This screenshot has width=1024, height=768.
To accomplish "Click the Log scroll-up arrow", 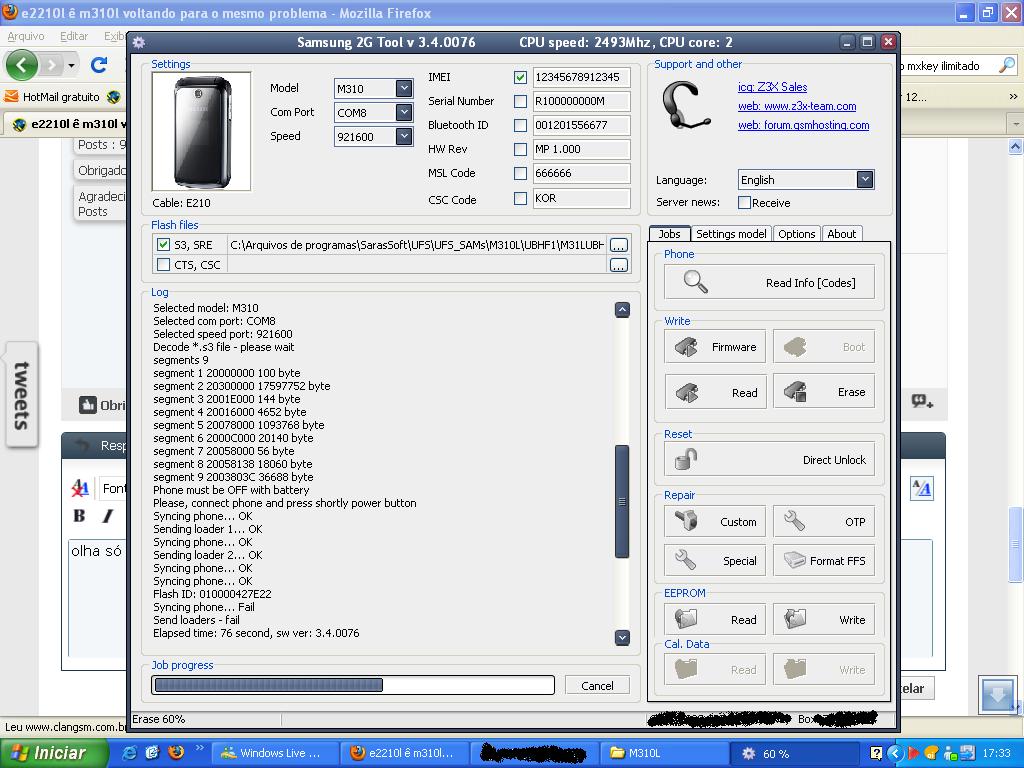I will 622,310.
